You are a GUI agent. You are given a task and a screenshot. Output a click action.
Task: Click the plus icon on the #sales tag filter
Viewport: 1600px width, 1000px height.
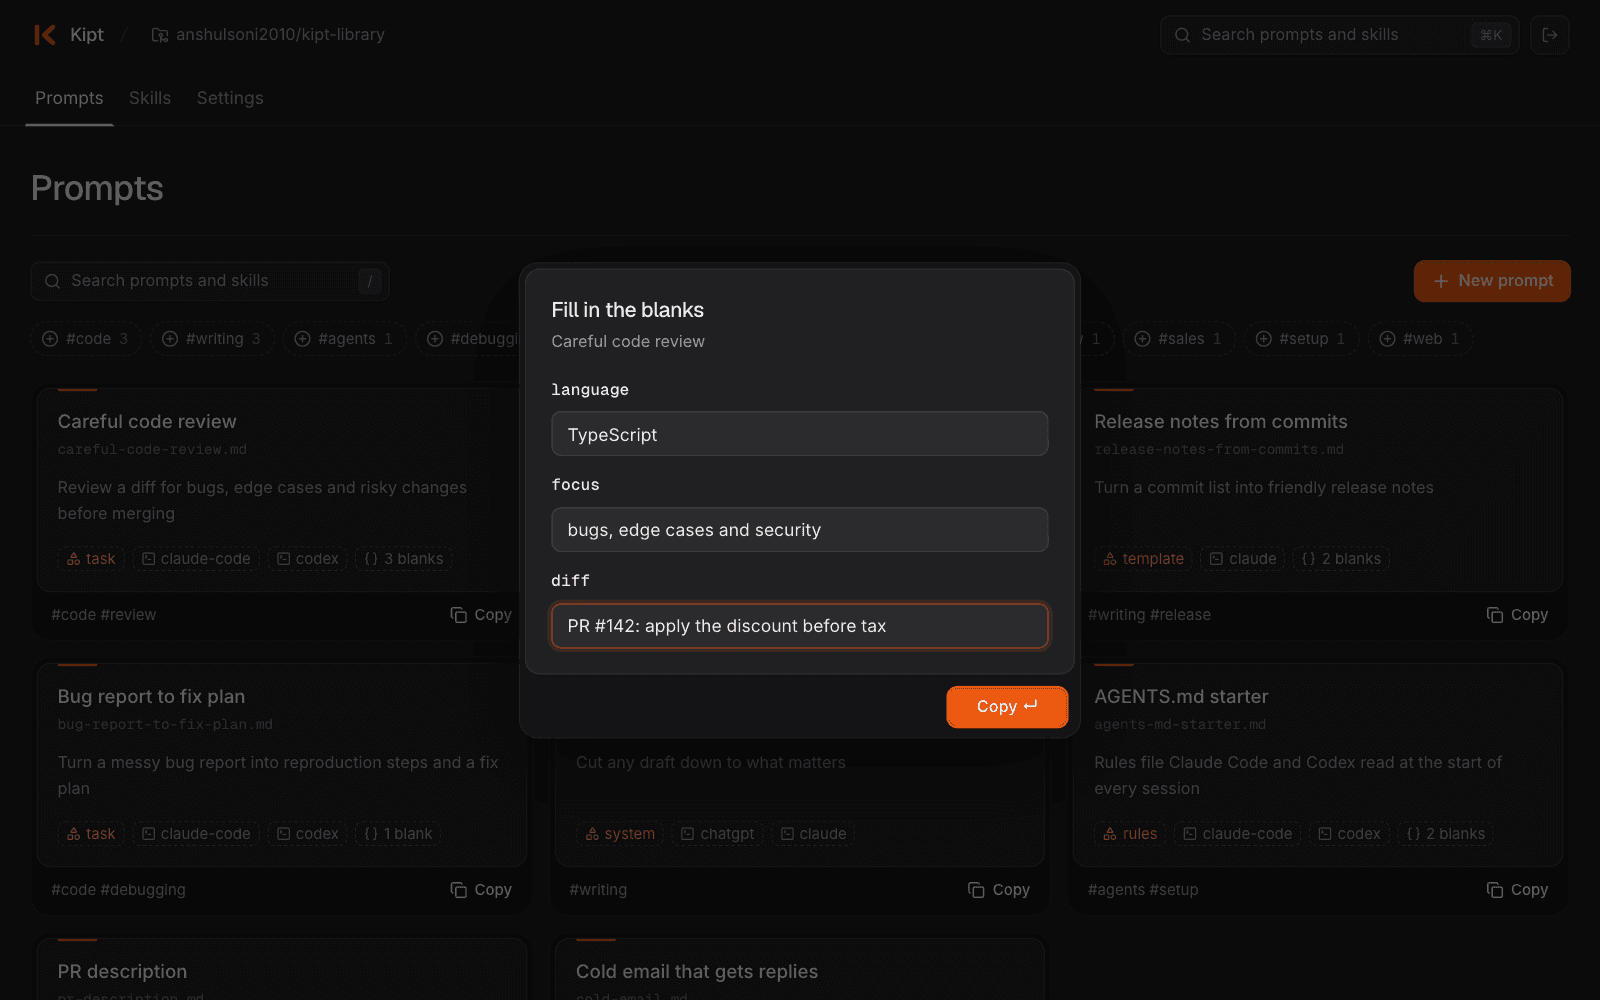point(1142,339)
